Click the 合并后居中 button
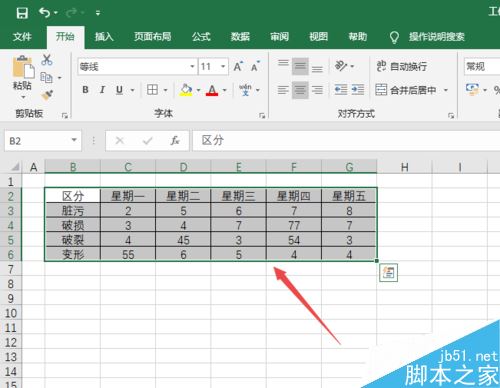This screenshot has width=500, height=388. coord(406,90)
